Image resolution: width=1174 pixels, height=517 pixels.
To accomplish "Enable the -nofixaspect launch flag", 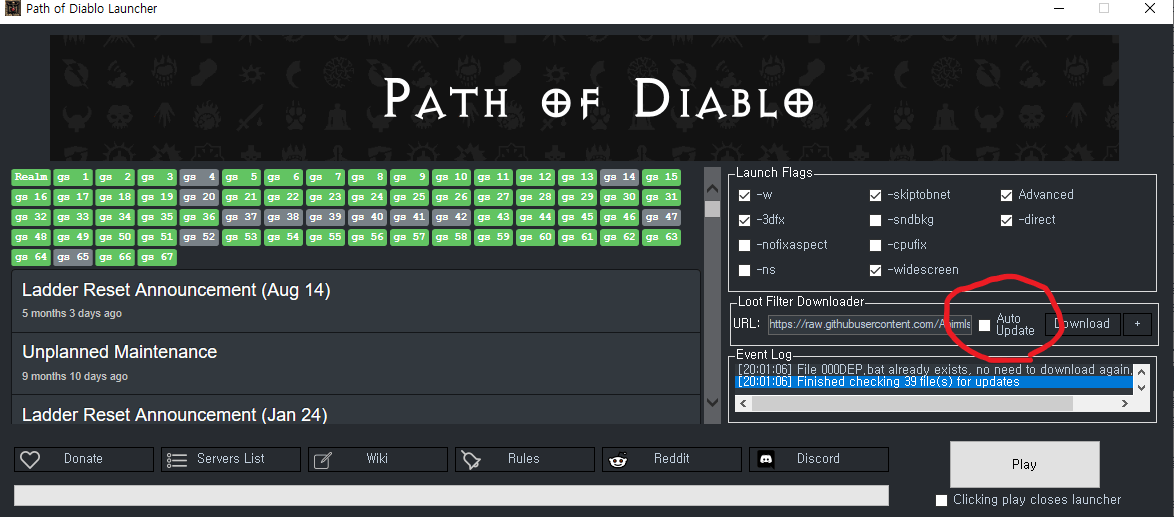I will point(744,245).
